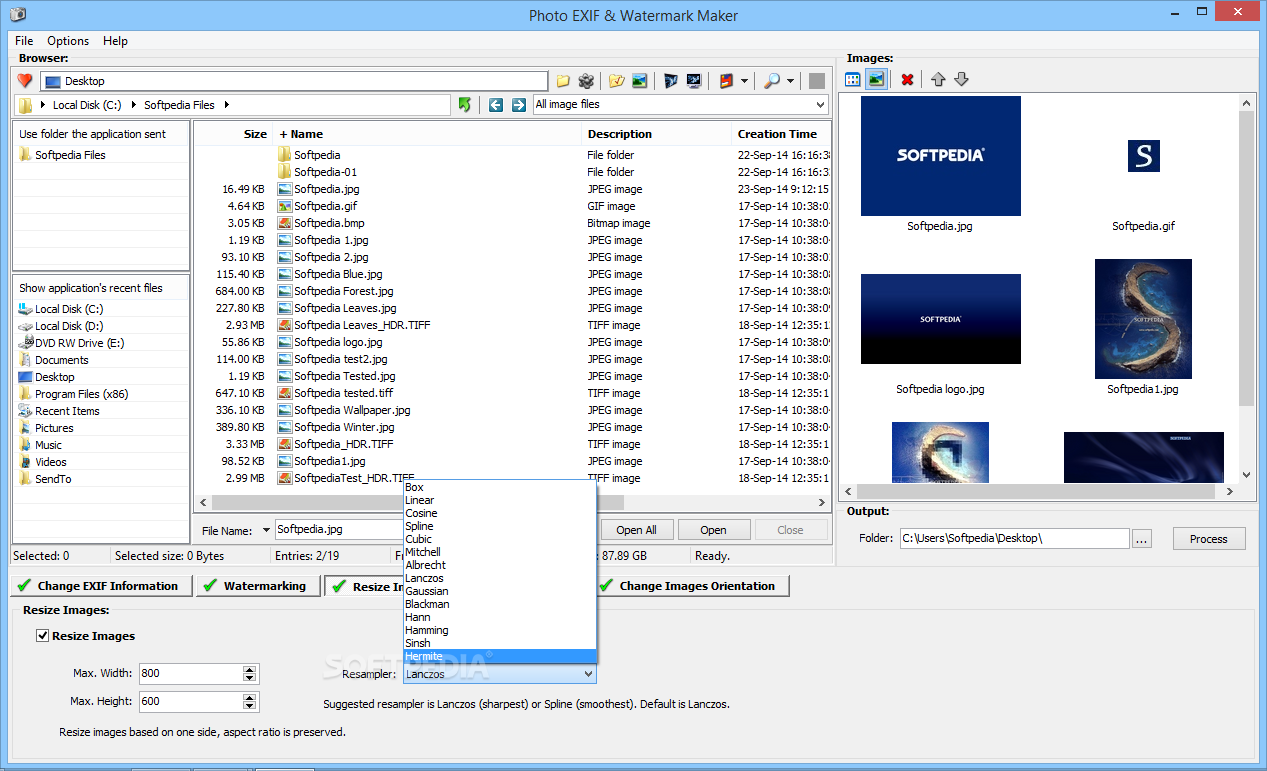1267x771 pixels.
Task: Choose Hermite in resampler list
Action: [500, 656]
